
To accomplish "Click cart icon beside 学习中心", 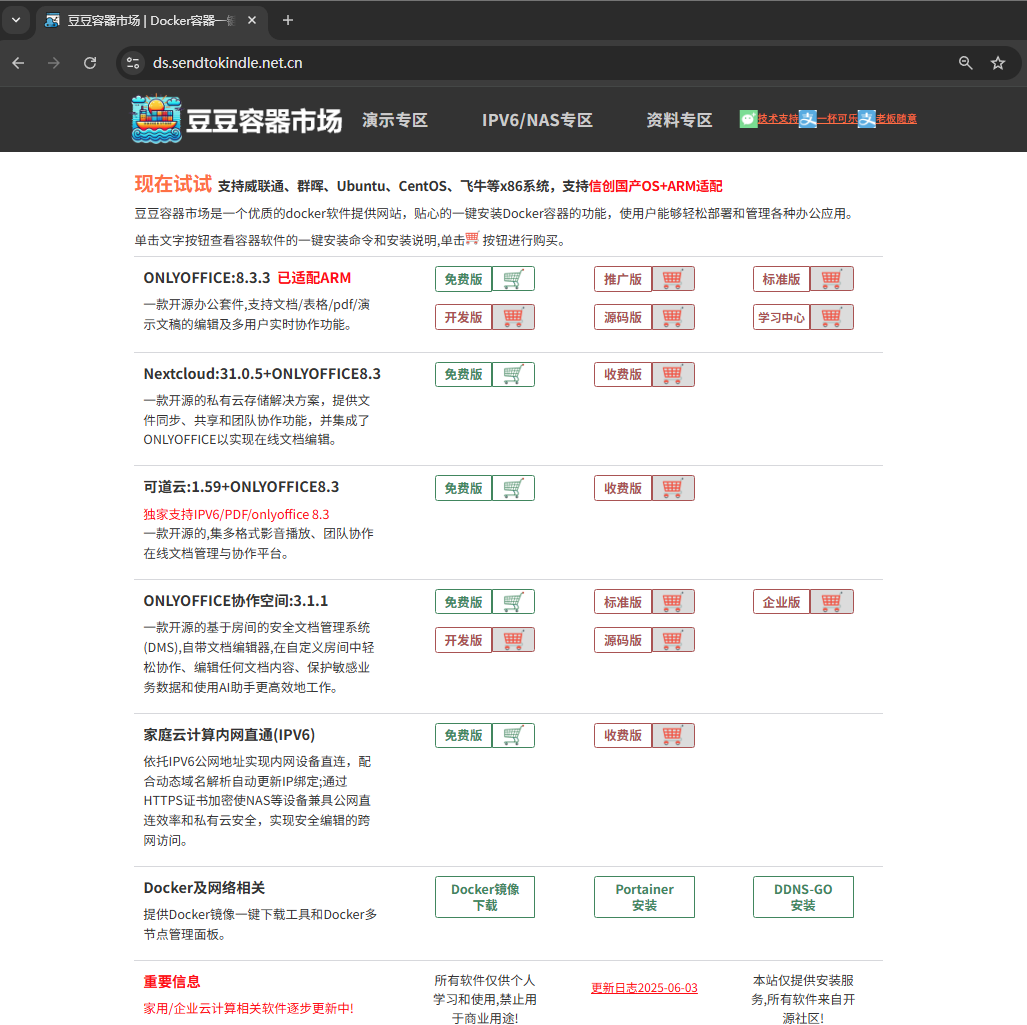I will point(832,317).
